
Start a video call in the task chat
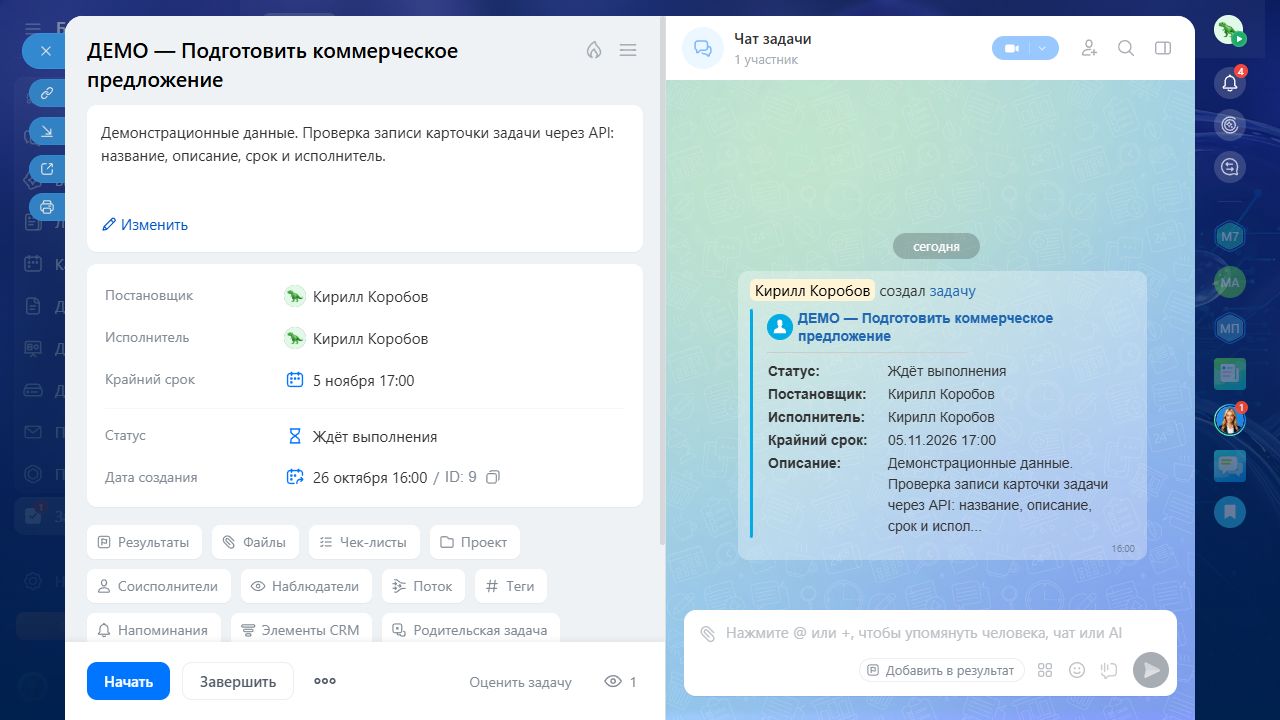pyautogui.click(x=1011, y=48)
